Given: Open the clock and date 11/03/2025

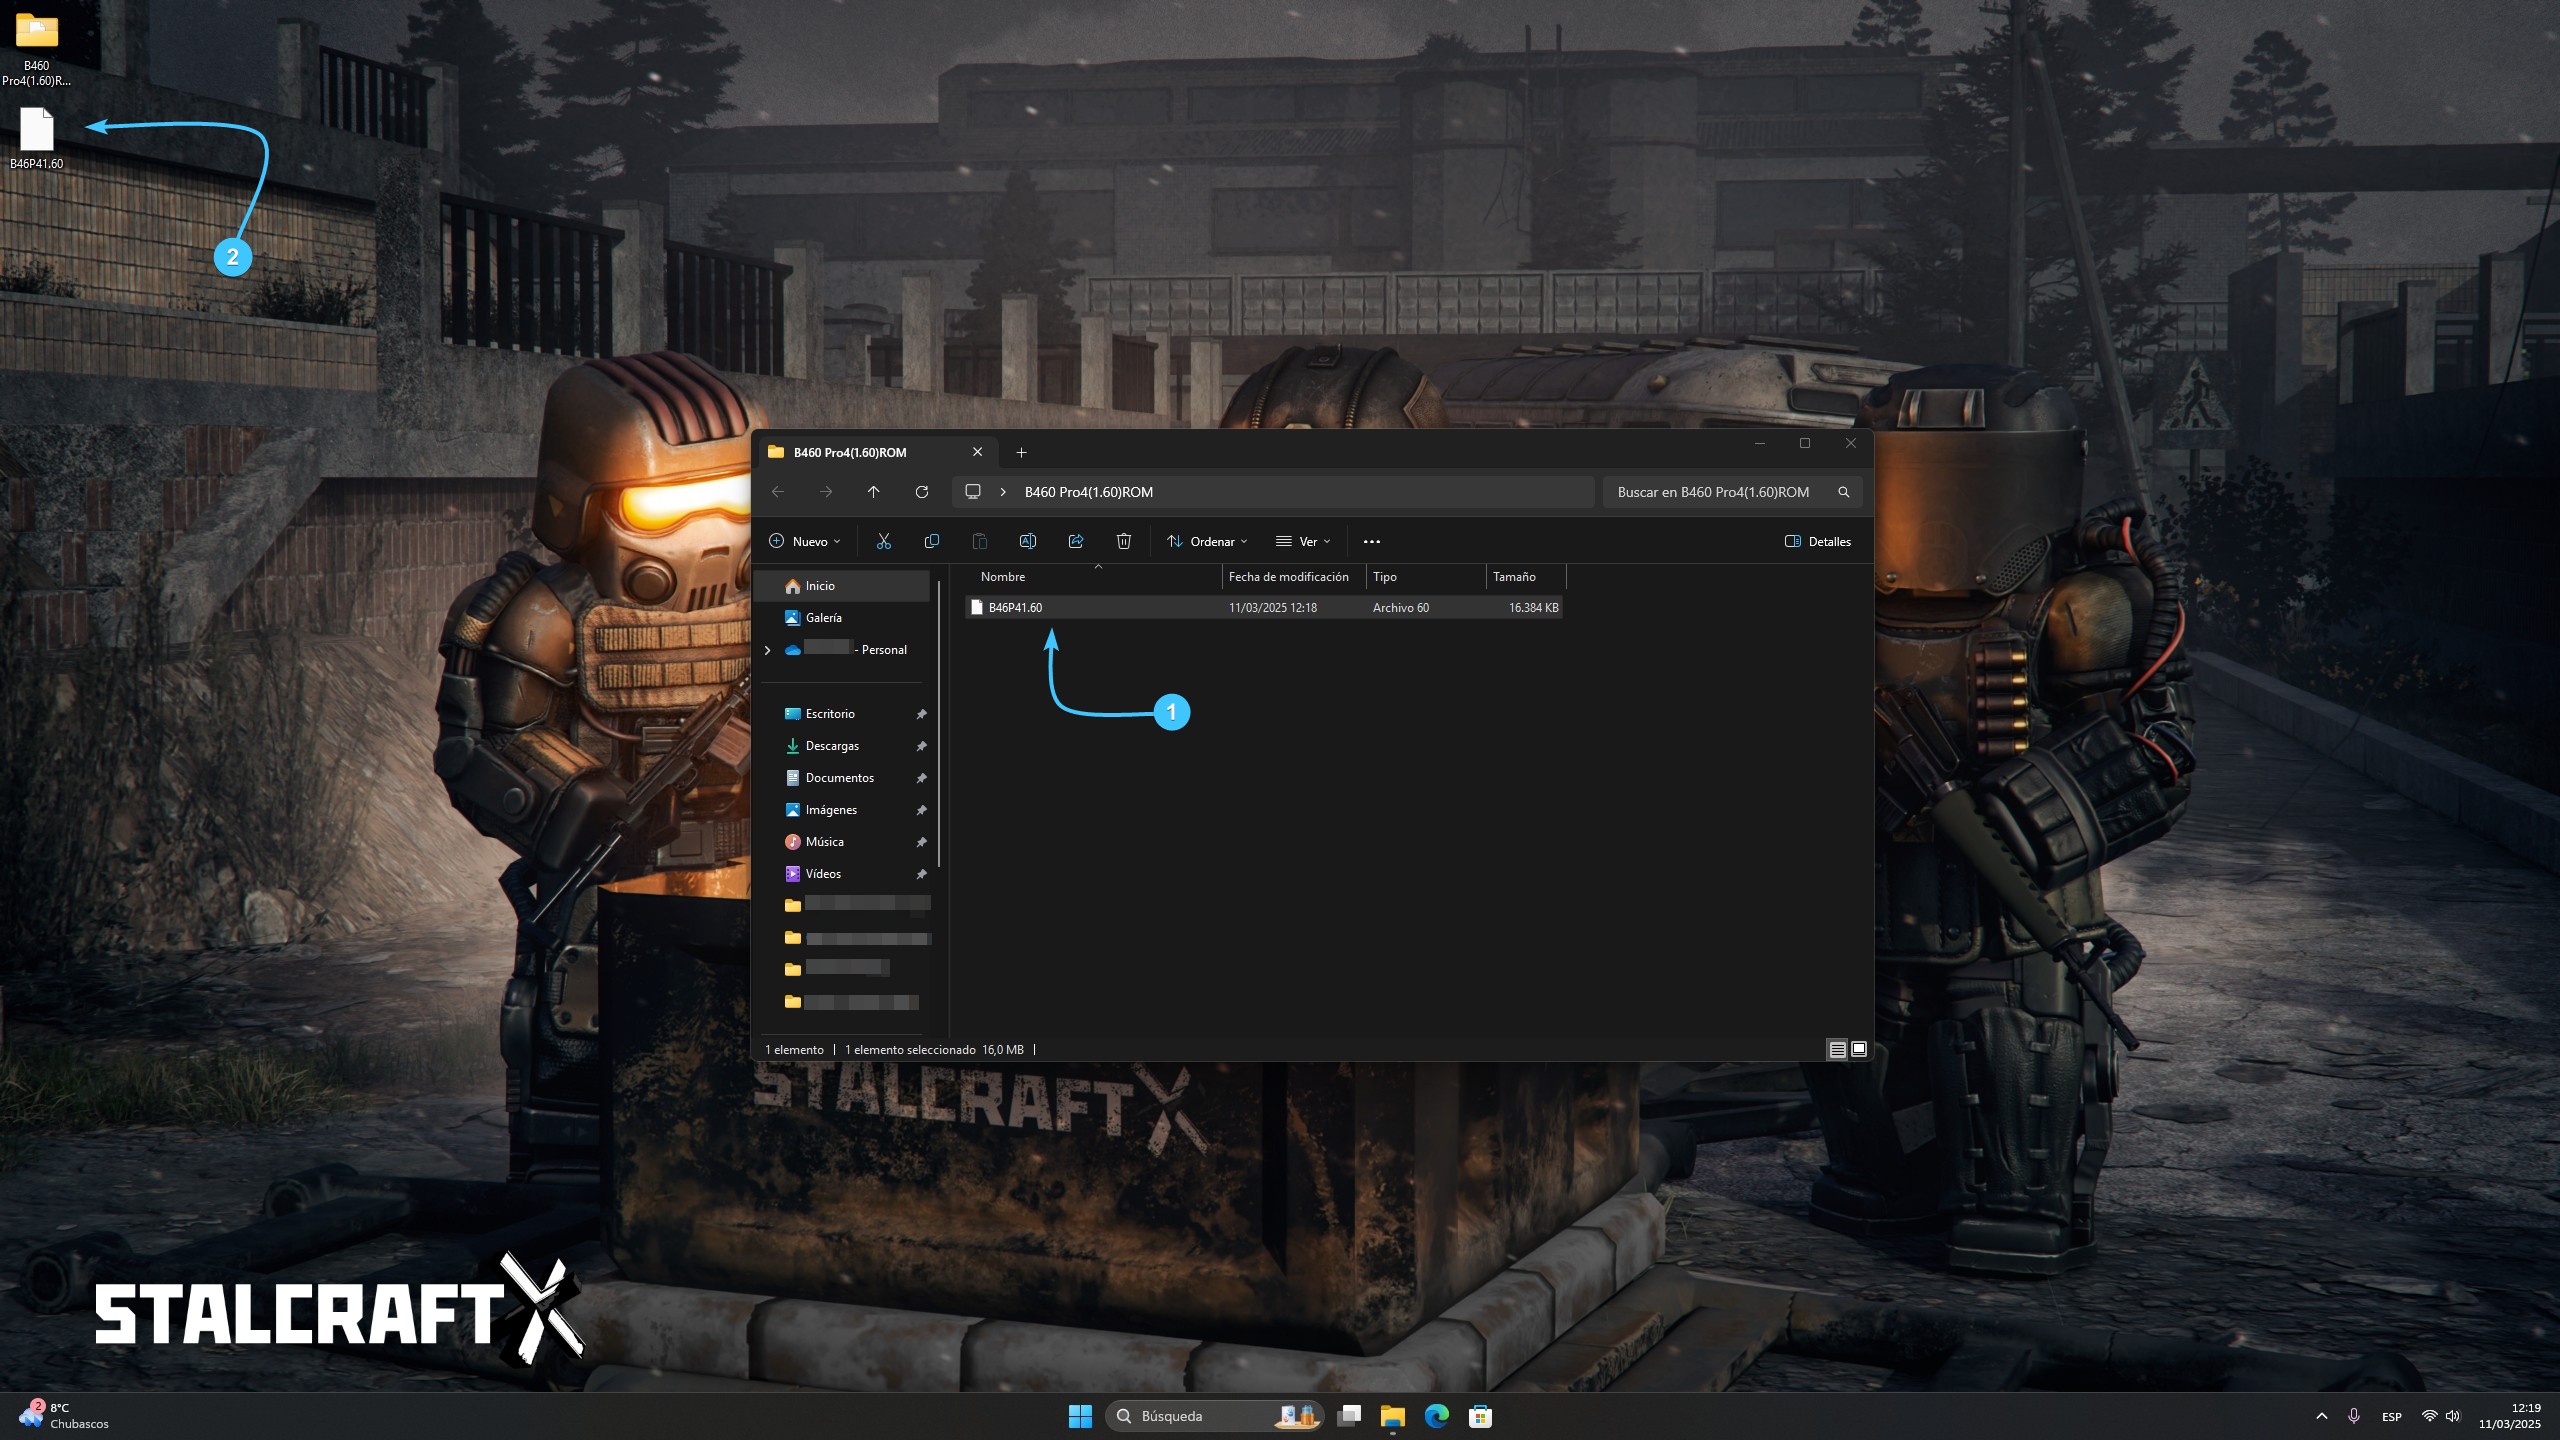Looking at the screenshot, I should click(x=2510, y=1416).
